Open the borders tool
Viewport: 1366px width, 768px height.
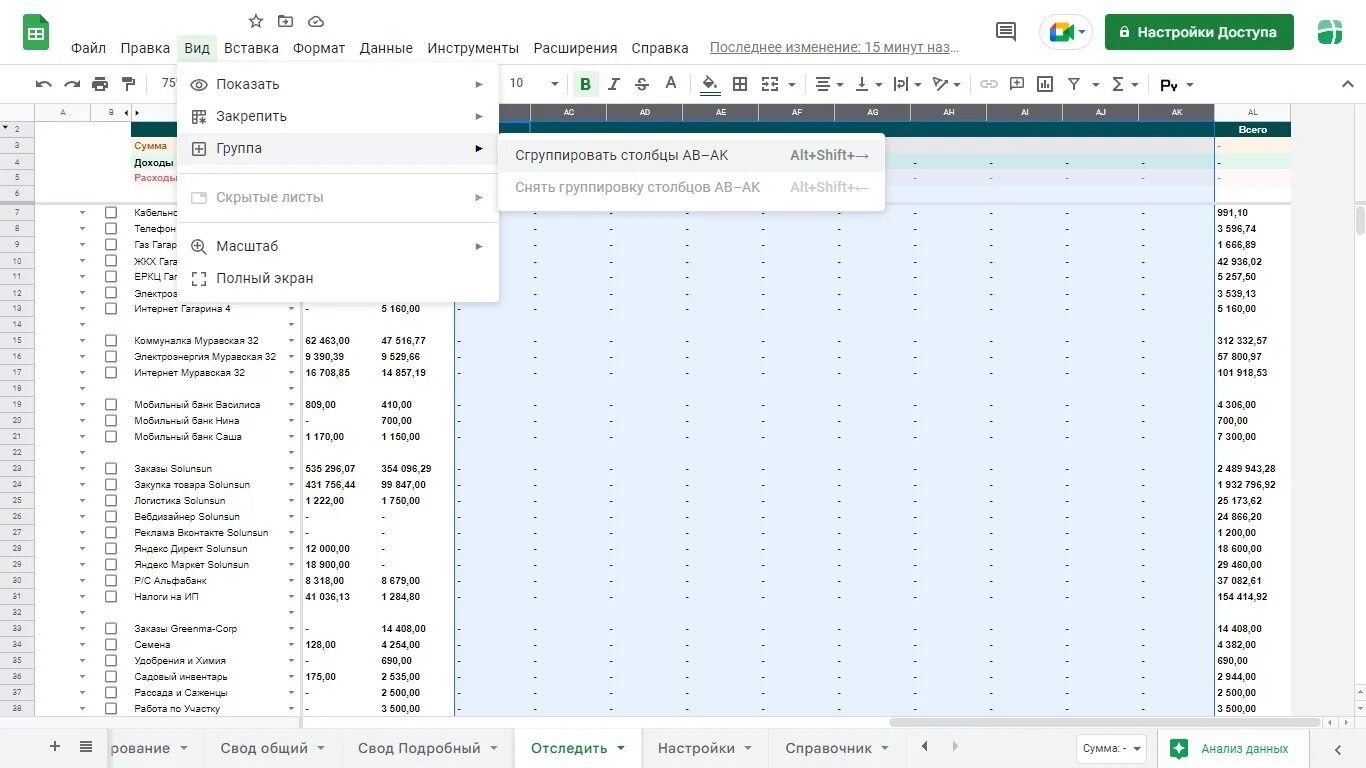740,84
